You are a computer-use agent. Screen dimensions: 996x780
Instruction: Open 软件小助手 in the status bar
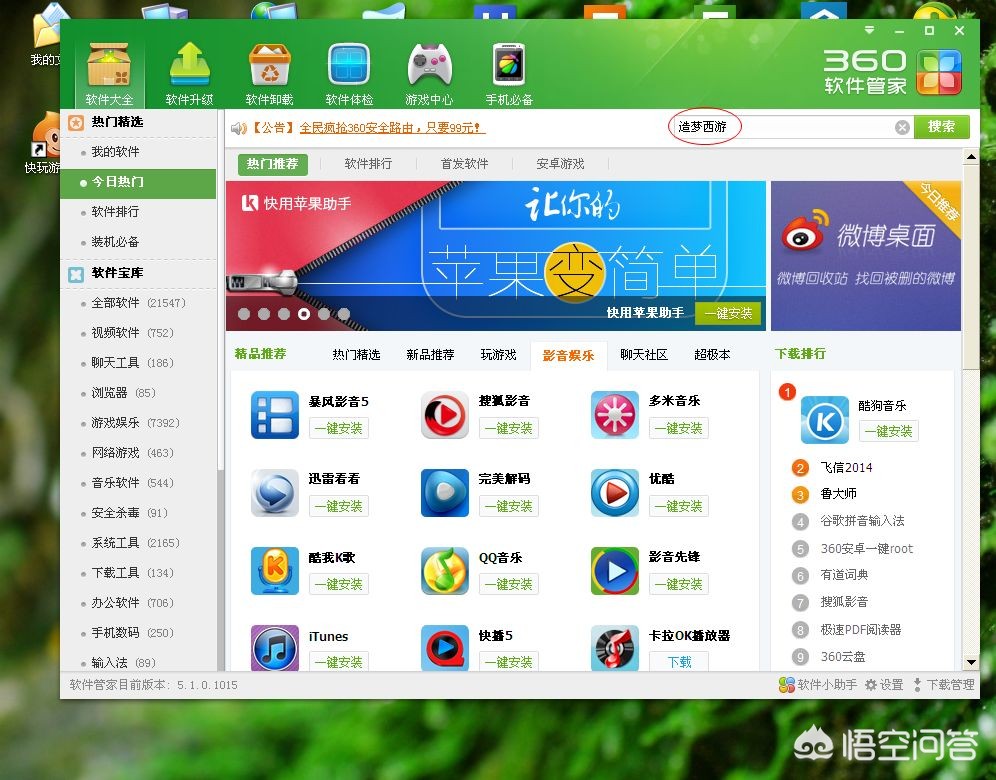pos(818,685)
